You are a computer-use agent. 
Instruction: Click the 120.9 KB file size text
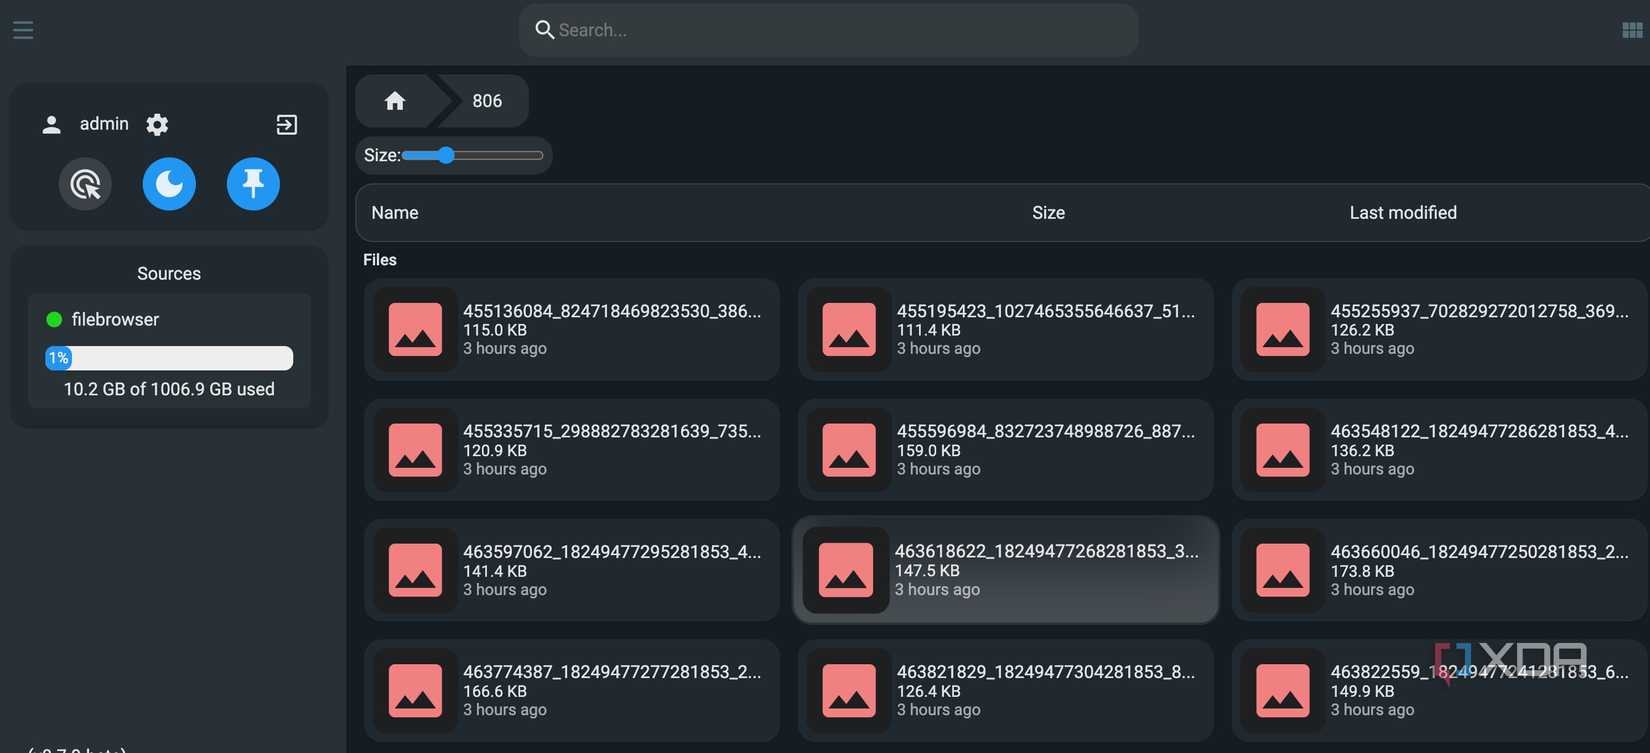coord(495,451)
